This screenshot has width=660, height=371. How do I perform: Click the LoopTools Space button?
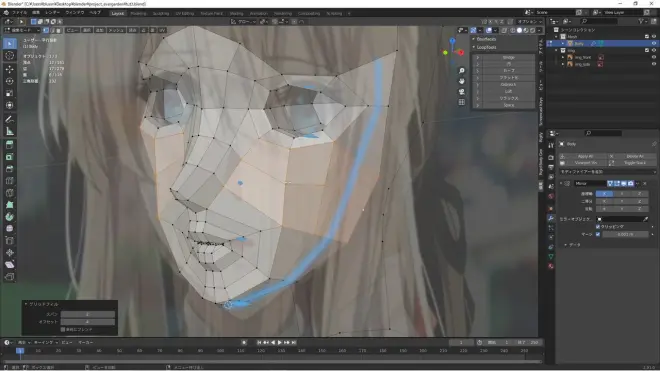pos(508,105)
